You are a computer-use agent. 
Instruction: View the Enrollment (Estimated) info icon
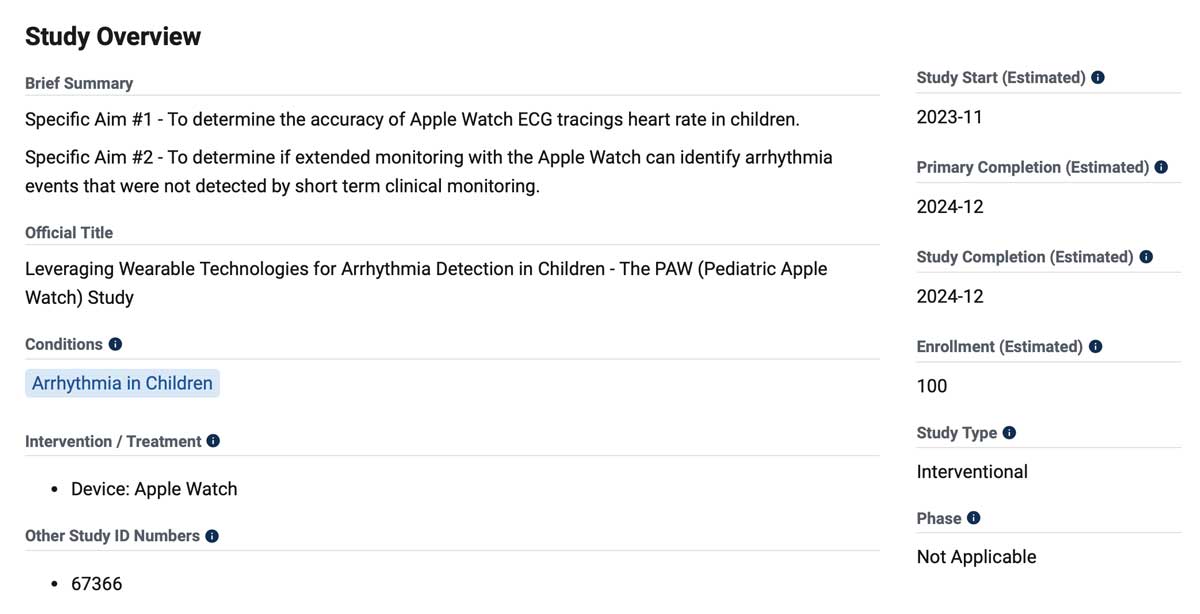pyautogui.click(x=1094, y=345)
